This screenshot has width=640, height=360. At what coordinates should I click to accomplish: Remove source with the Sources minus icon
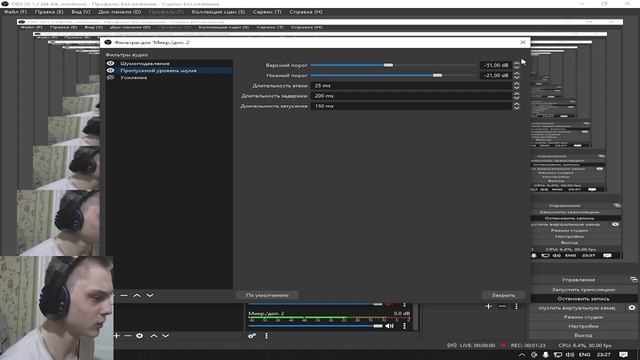[128, 336]
